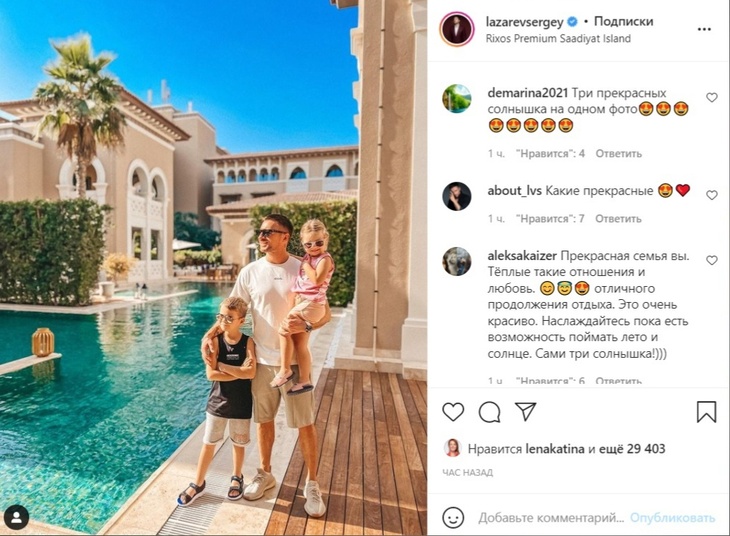Reply to about_lvs's comment with Ответить
This screenshot has width=730, height=536.
point(618,219)
